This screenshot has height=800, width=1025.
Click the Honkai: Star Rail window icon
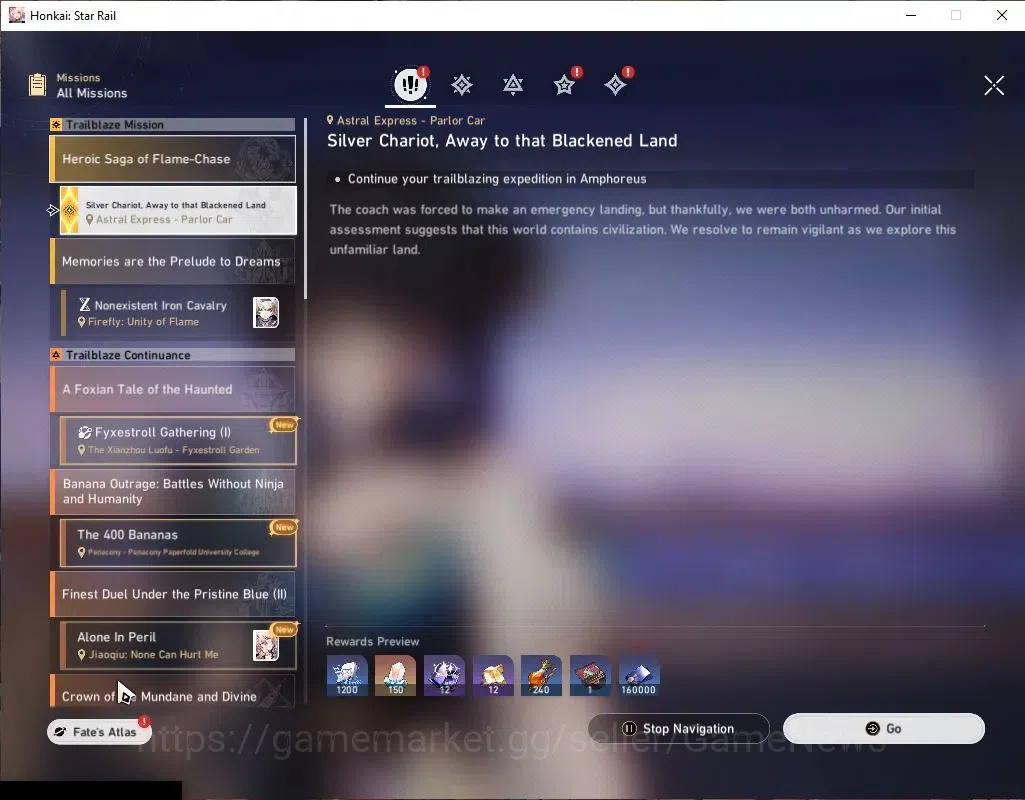tap(16, 15)
